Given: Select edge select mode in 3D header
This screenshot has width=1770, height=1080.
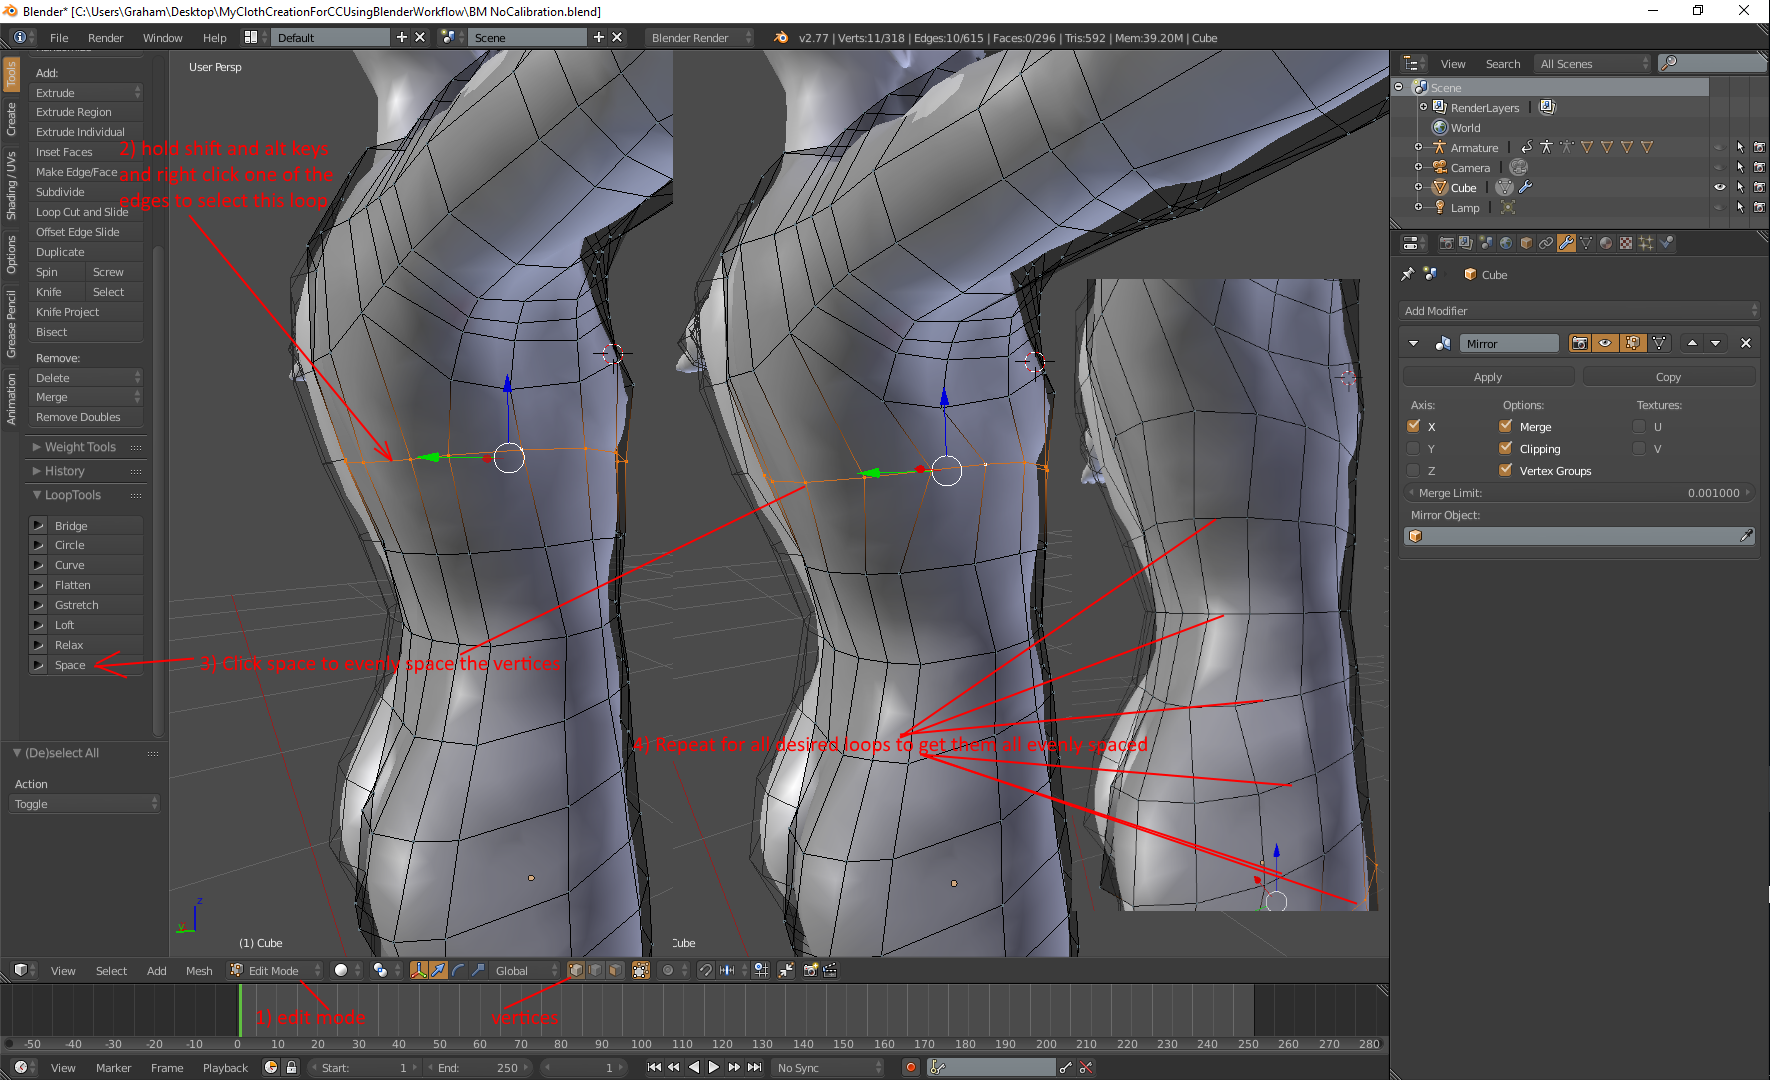Looking at the screenshot, I should (x=596, y=970).
